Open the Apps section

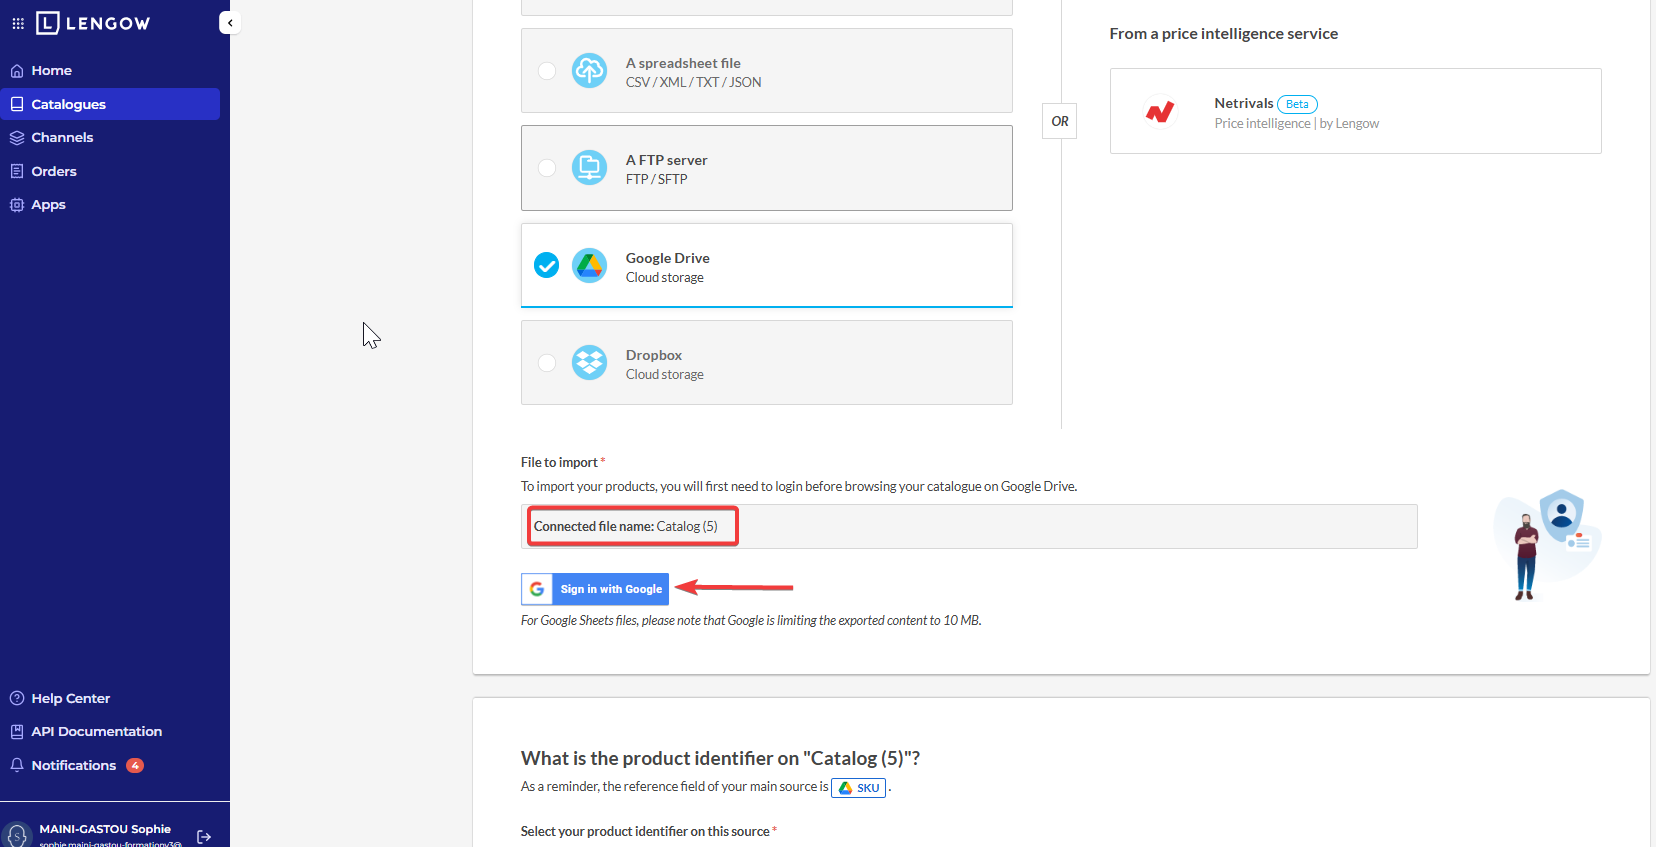(48, 205)
